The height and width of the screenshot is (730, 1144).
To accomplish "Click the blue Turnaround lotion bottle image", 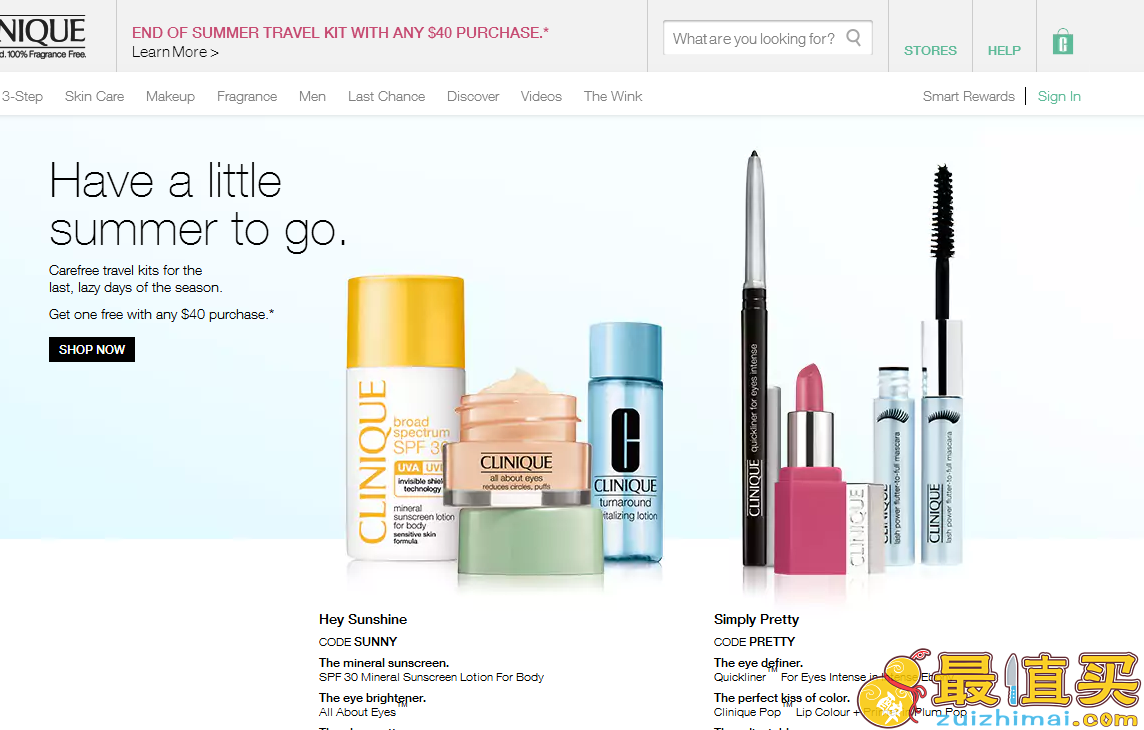I will pyautogui.click(x=626, y=442).
